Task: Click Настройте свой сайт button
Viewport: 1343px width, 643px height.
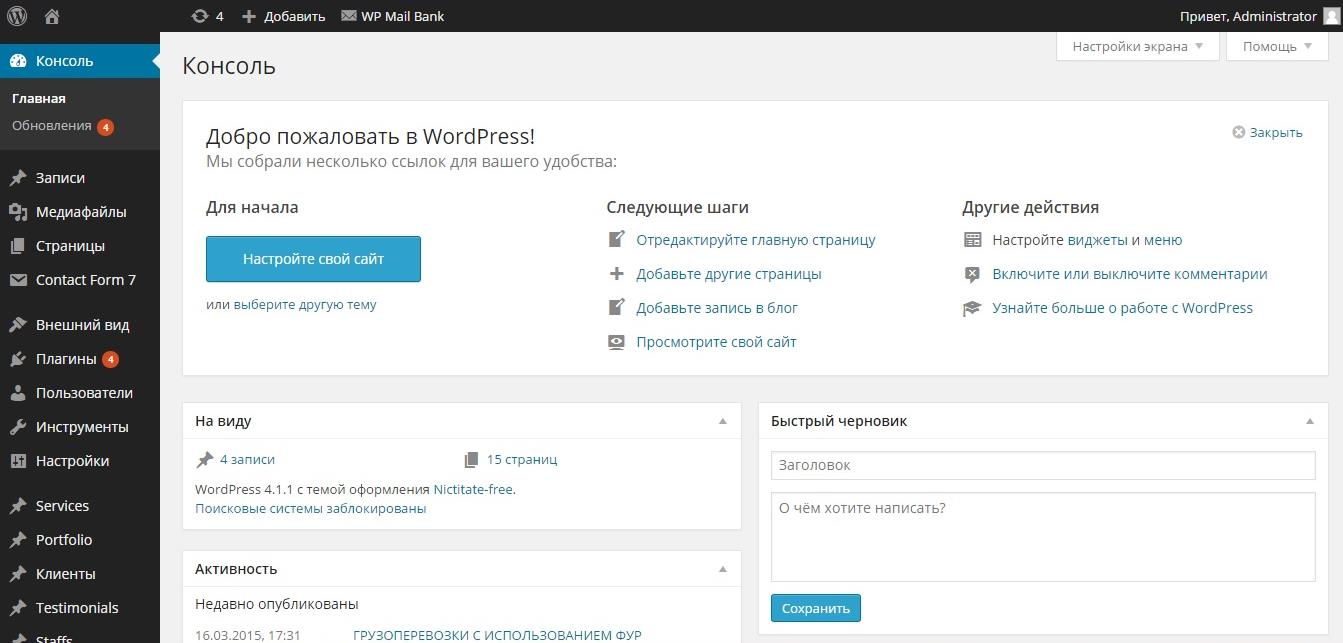Action: (x=313, y=259)
